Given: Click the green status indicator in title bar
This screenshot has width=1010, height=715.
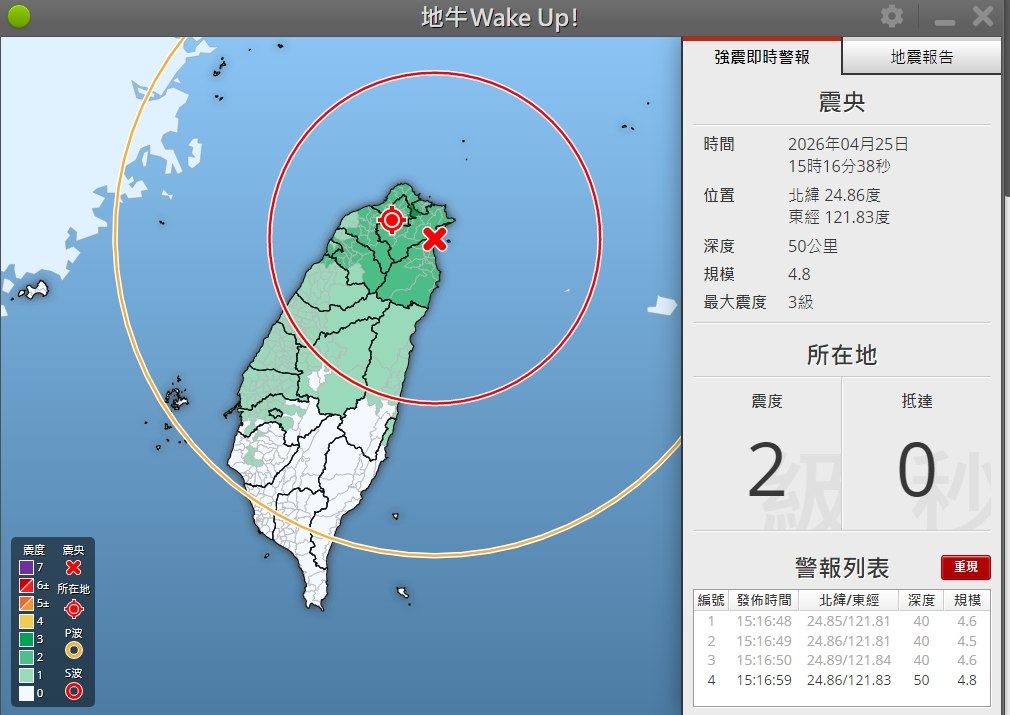Looking at the screenshot, I should click(x=19, y=17).
